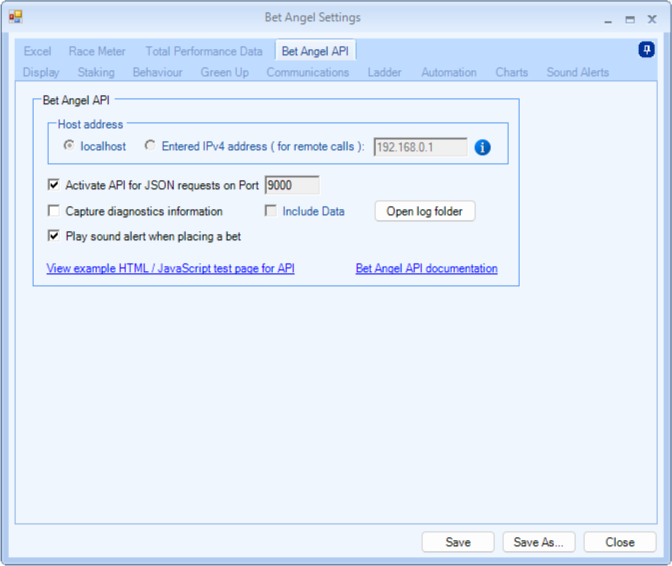Viewport: 672px width, 566px height.
Task: Go to the Communications tab
Action: (x=308, y=72)
